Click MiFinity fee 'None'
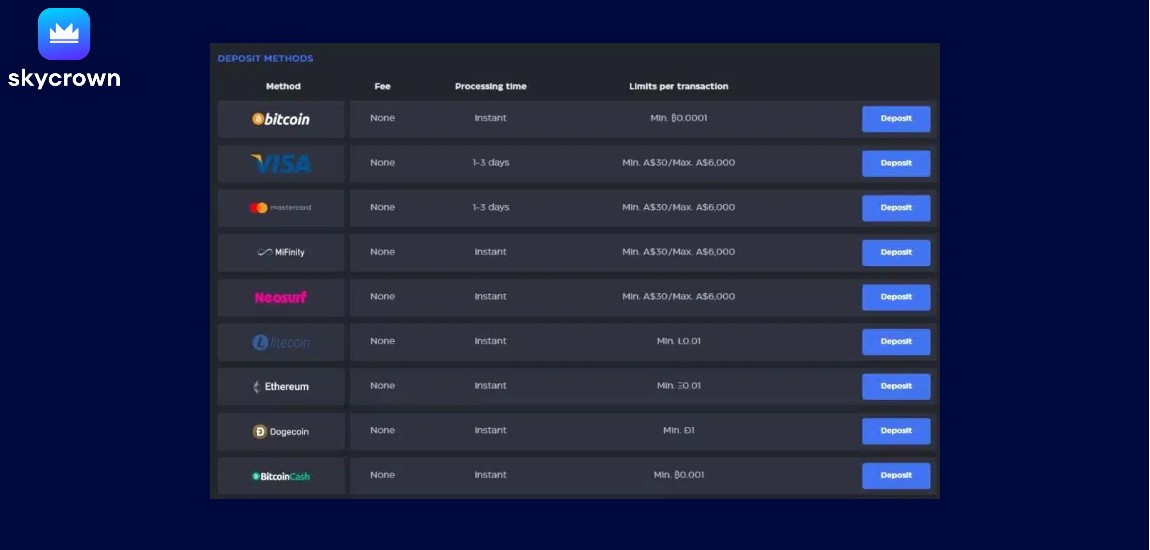 pos(382,252)
